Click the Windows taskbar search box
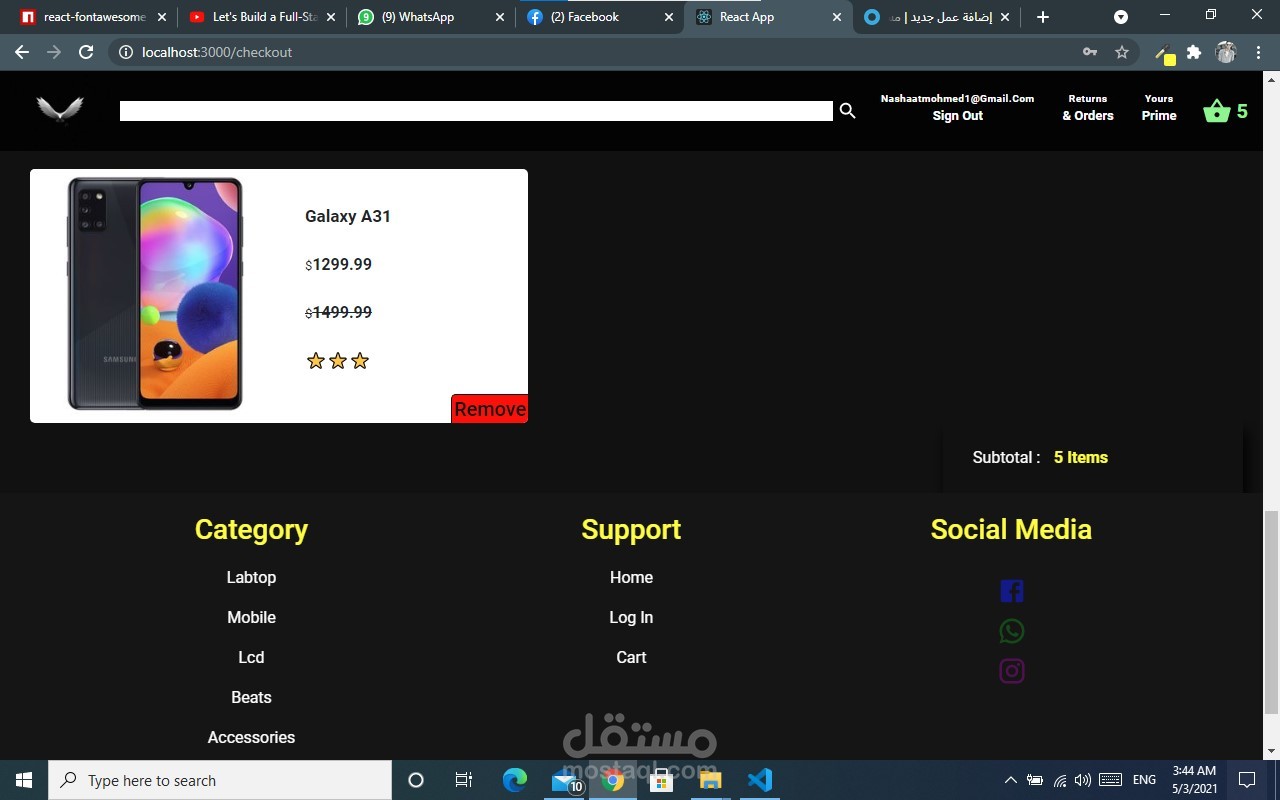 click(220, 780)
